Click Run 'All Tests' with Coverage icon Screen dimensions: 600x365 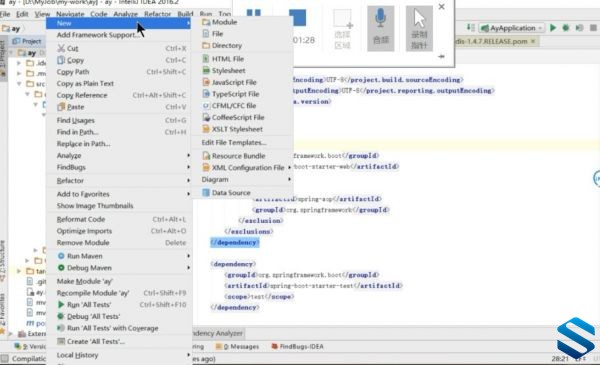tap(61, 328)
